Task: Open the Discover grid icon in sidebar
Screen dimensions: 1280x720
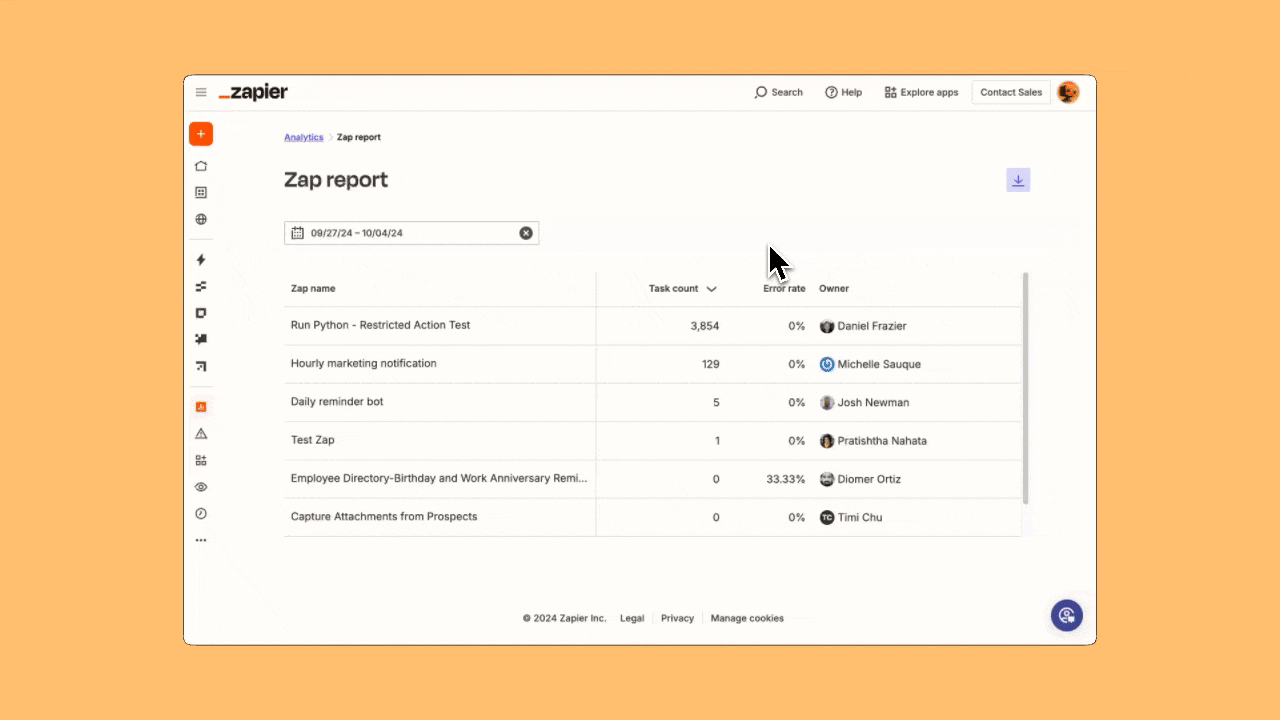Action: (201, 192)
